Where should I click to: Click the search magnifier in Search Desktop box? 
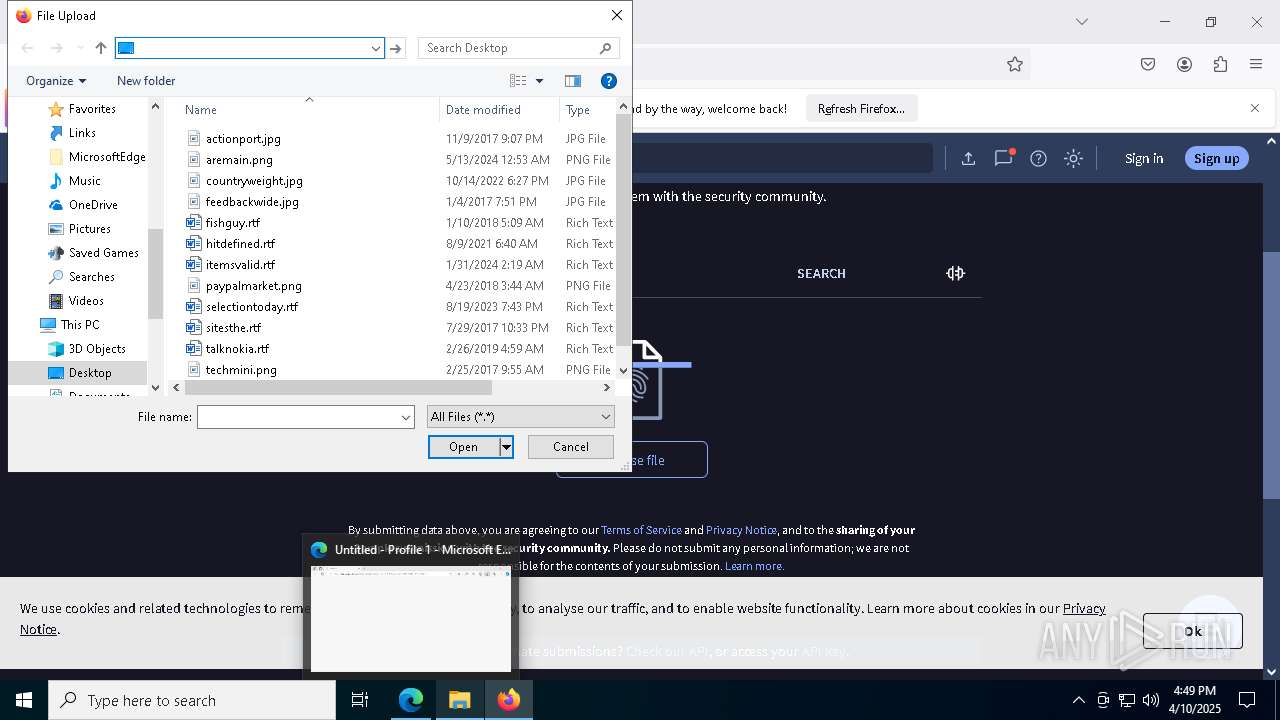click(x=605, y=48)
